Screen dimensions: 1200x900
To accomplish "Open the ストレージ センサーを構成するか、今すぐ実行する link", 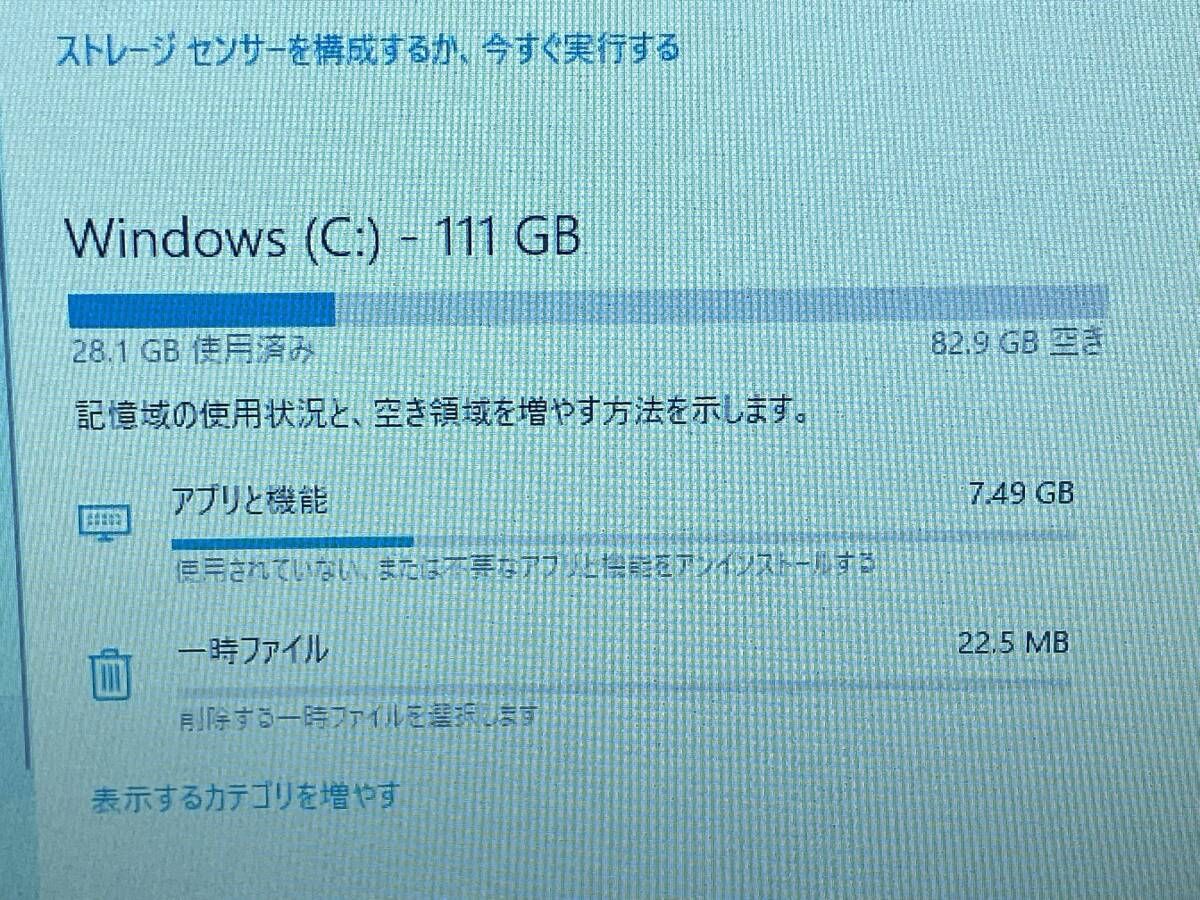I will coord(366,49).
